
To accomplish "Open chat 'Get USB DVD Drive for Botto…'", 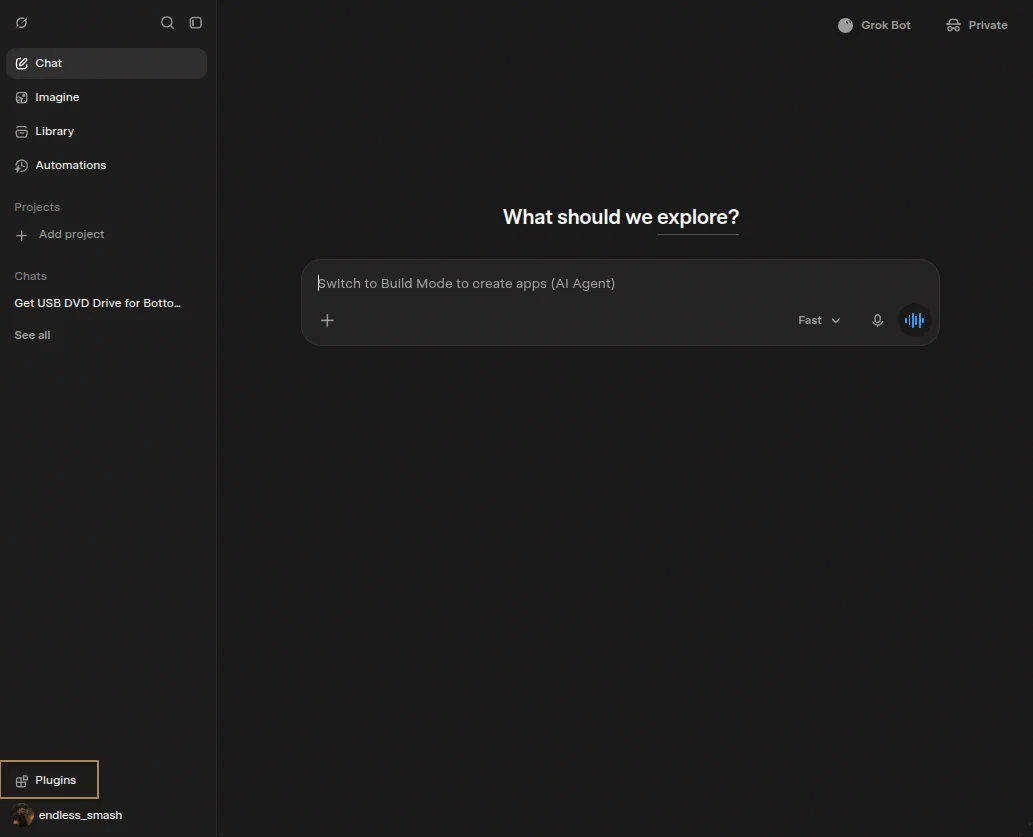I will (98, 303).
